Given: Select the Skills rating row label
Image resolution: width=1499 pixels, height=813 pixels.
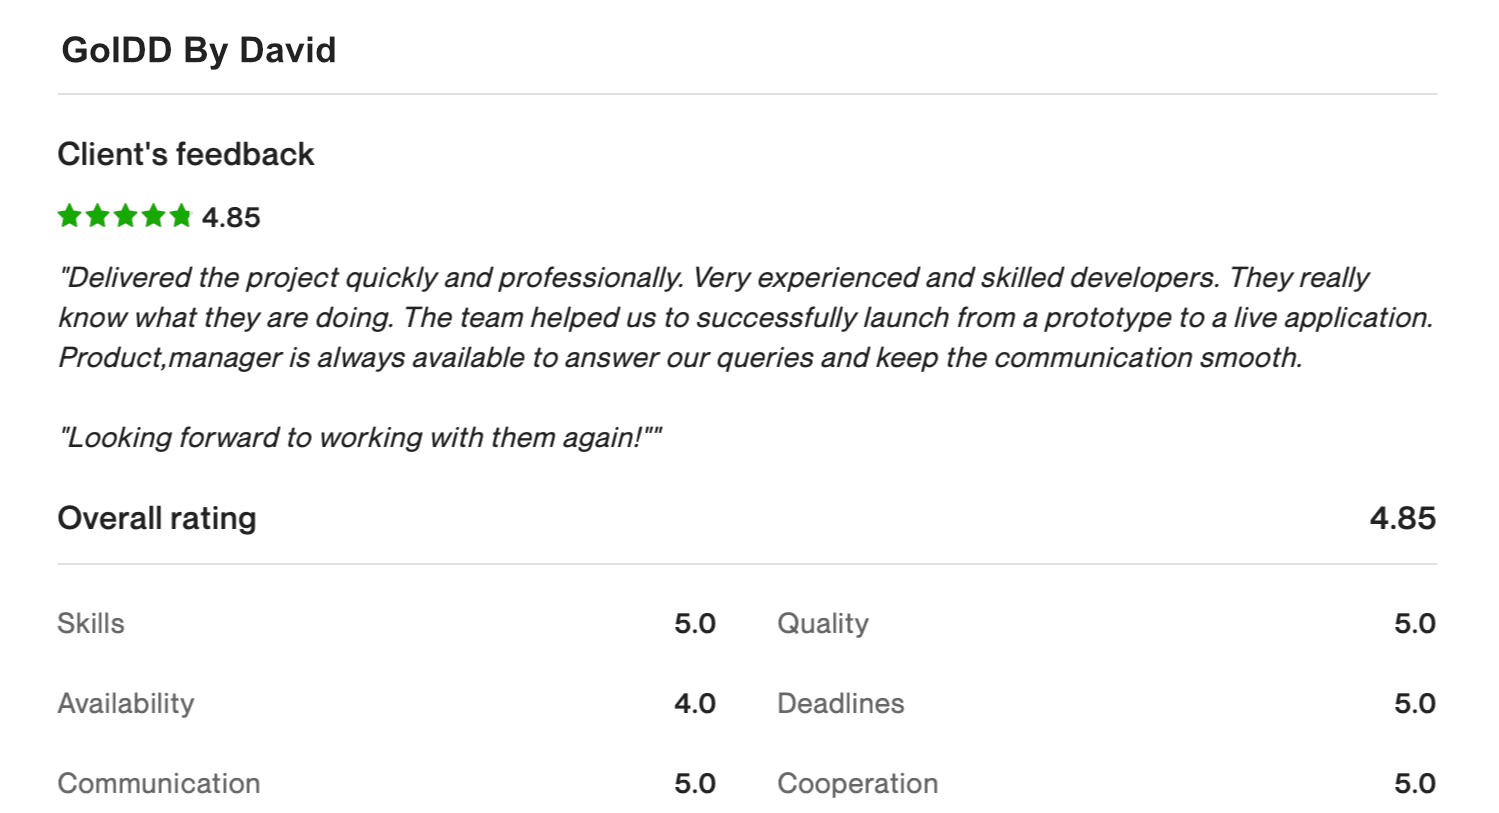Looking at the screenshot, I should point(91,623).
